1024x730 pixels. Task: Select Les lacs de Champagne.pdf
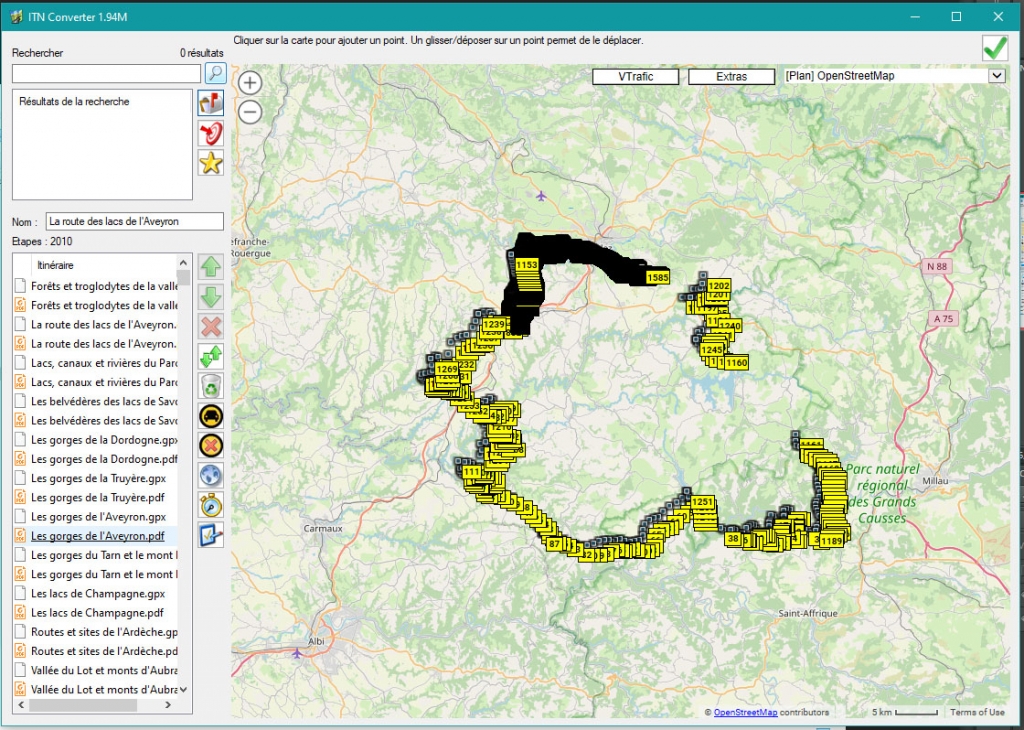click(x=95, y=612)
